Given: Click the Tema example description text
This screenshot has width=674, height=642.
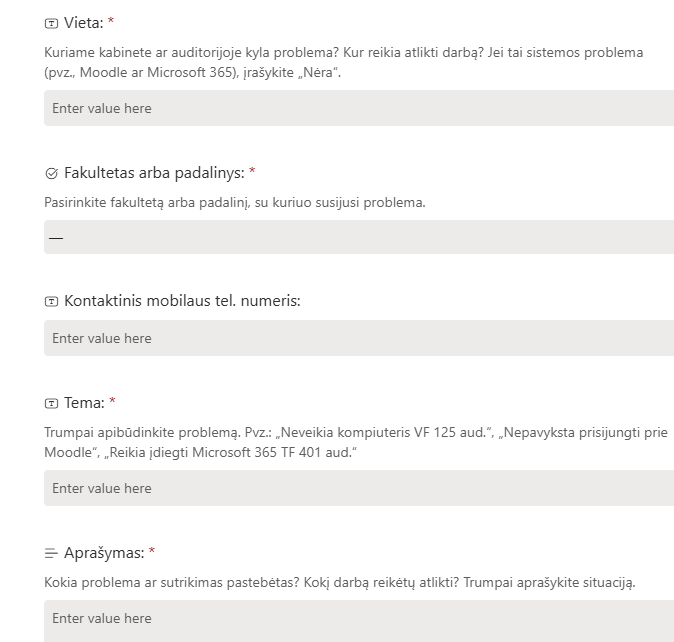Looking at the screenshot, I should point(356,442).
